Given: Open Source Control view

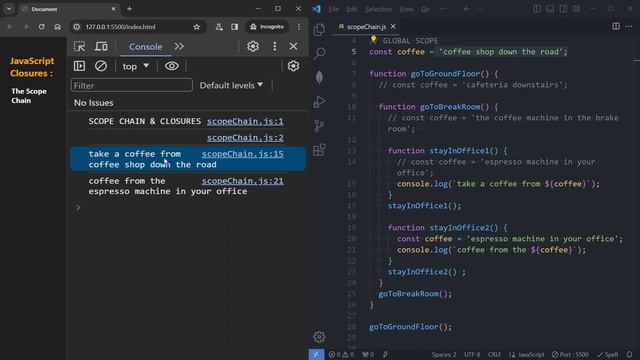Looking at the screenshot, I should (319, 126).
